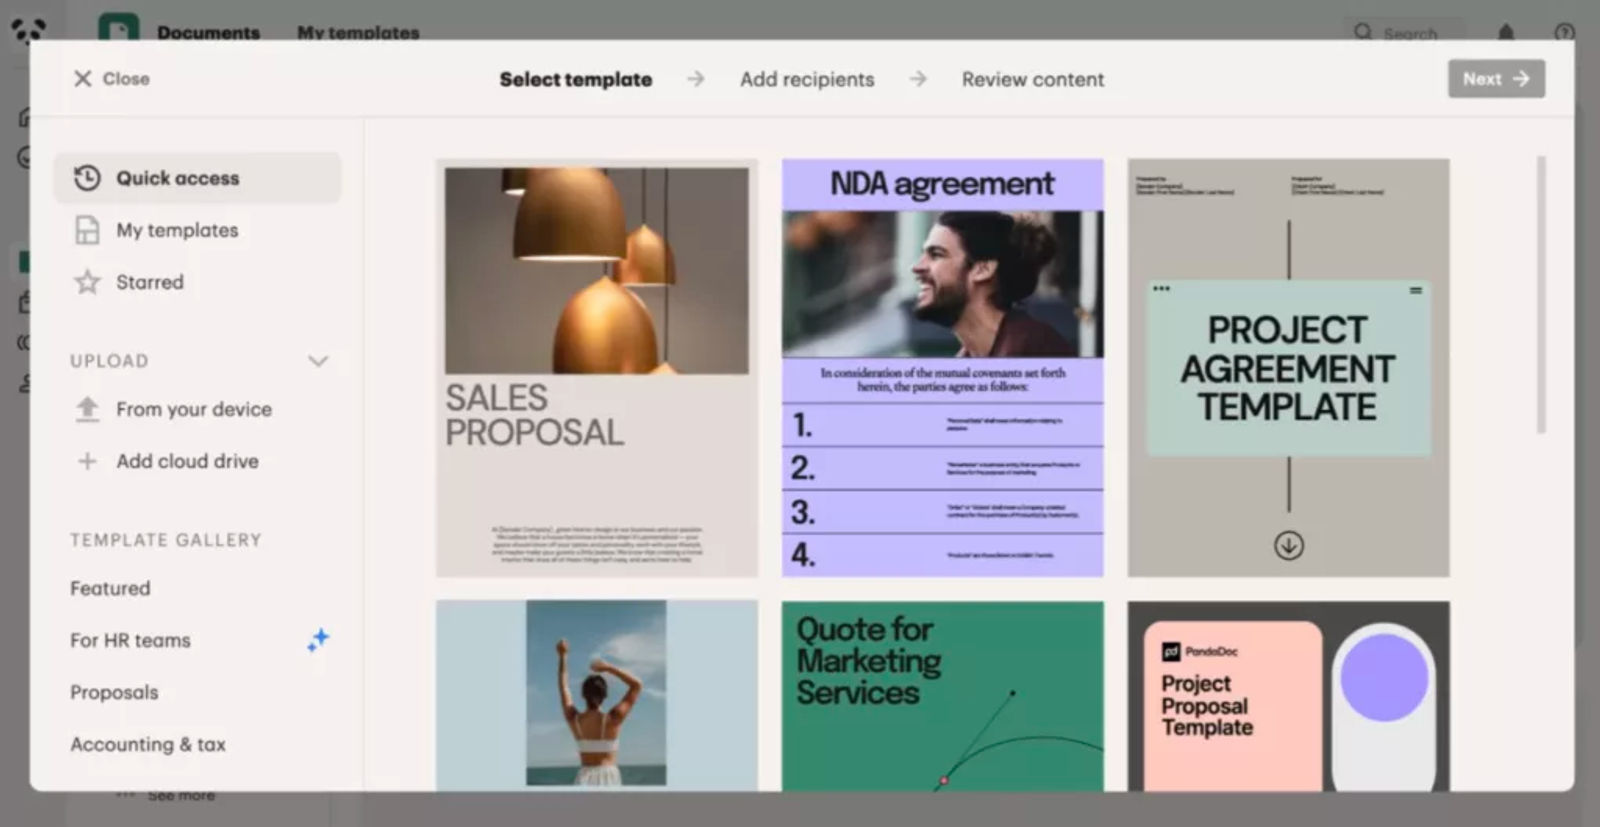Screen dimensions: 1600x827
Task: Click the plus icon for Add cloud drive
Action: tap(87, 461)
